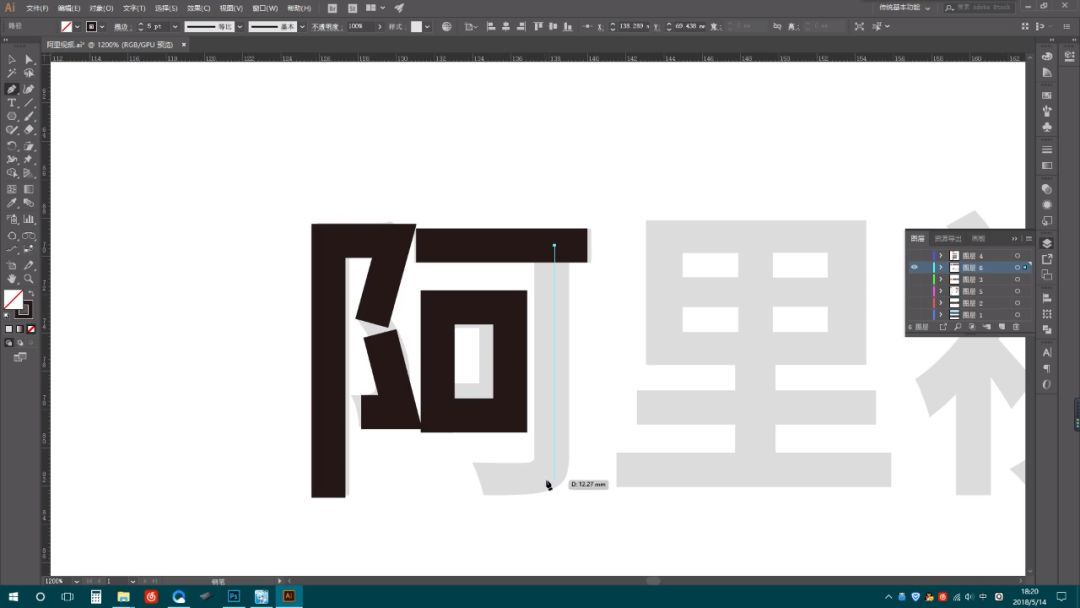Viewport: 1080px width, 608px height.
Task: Click the 描边 stroke label link
Action: point(121,26)
